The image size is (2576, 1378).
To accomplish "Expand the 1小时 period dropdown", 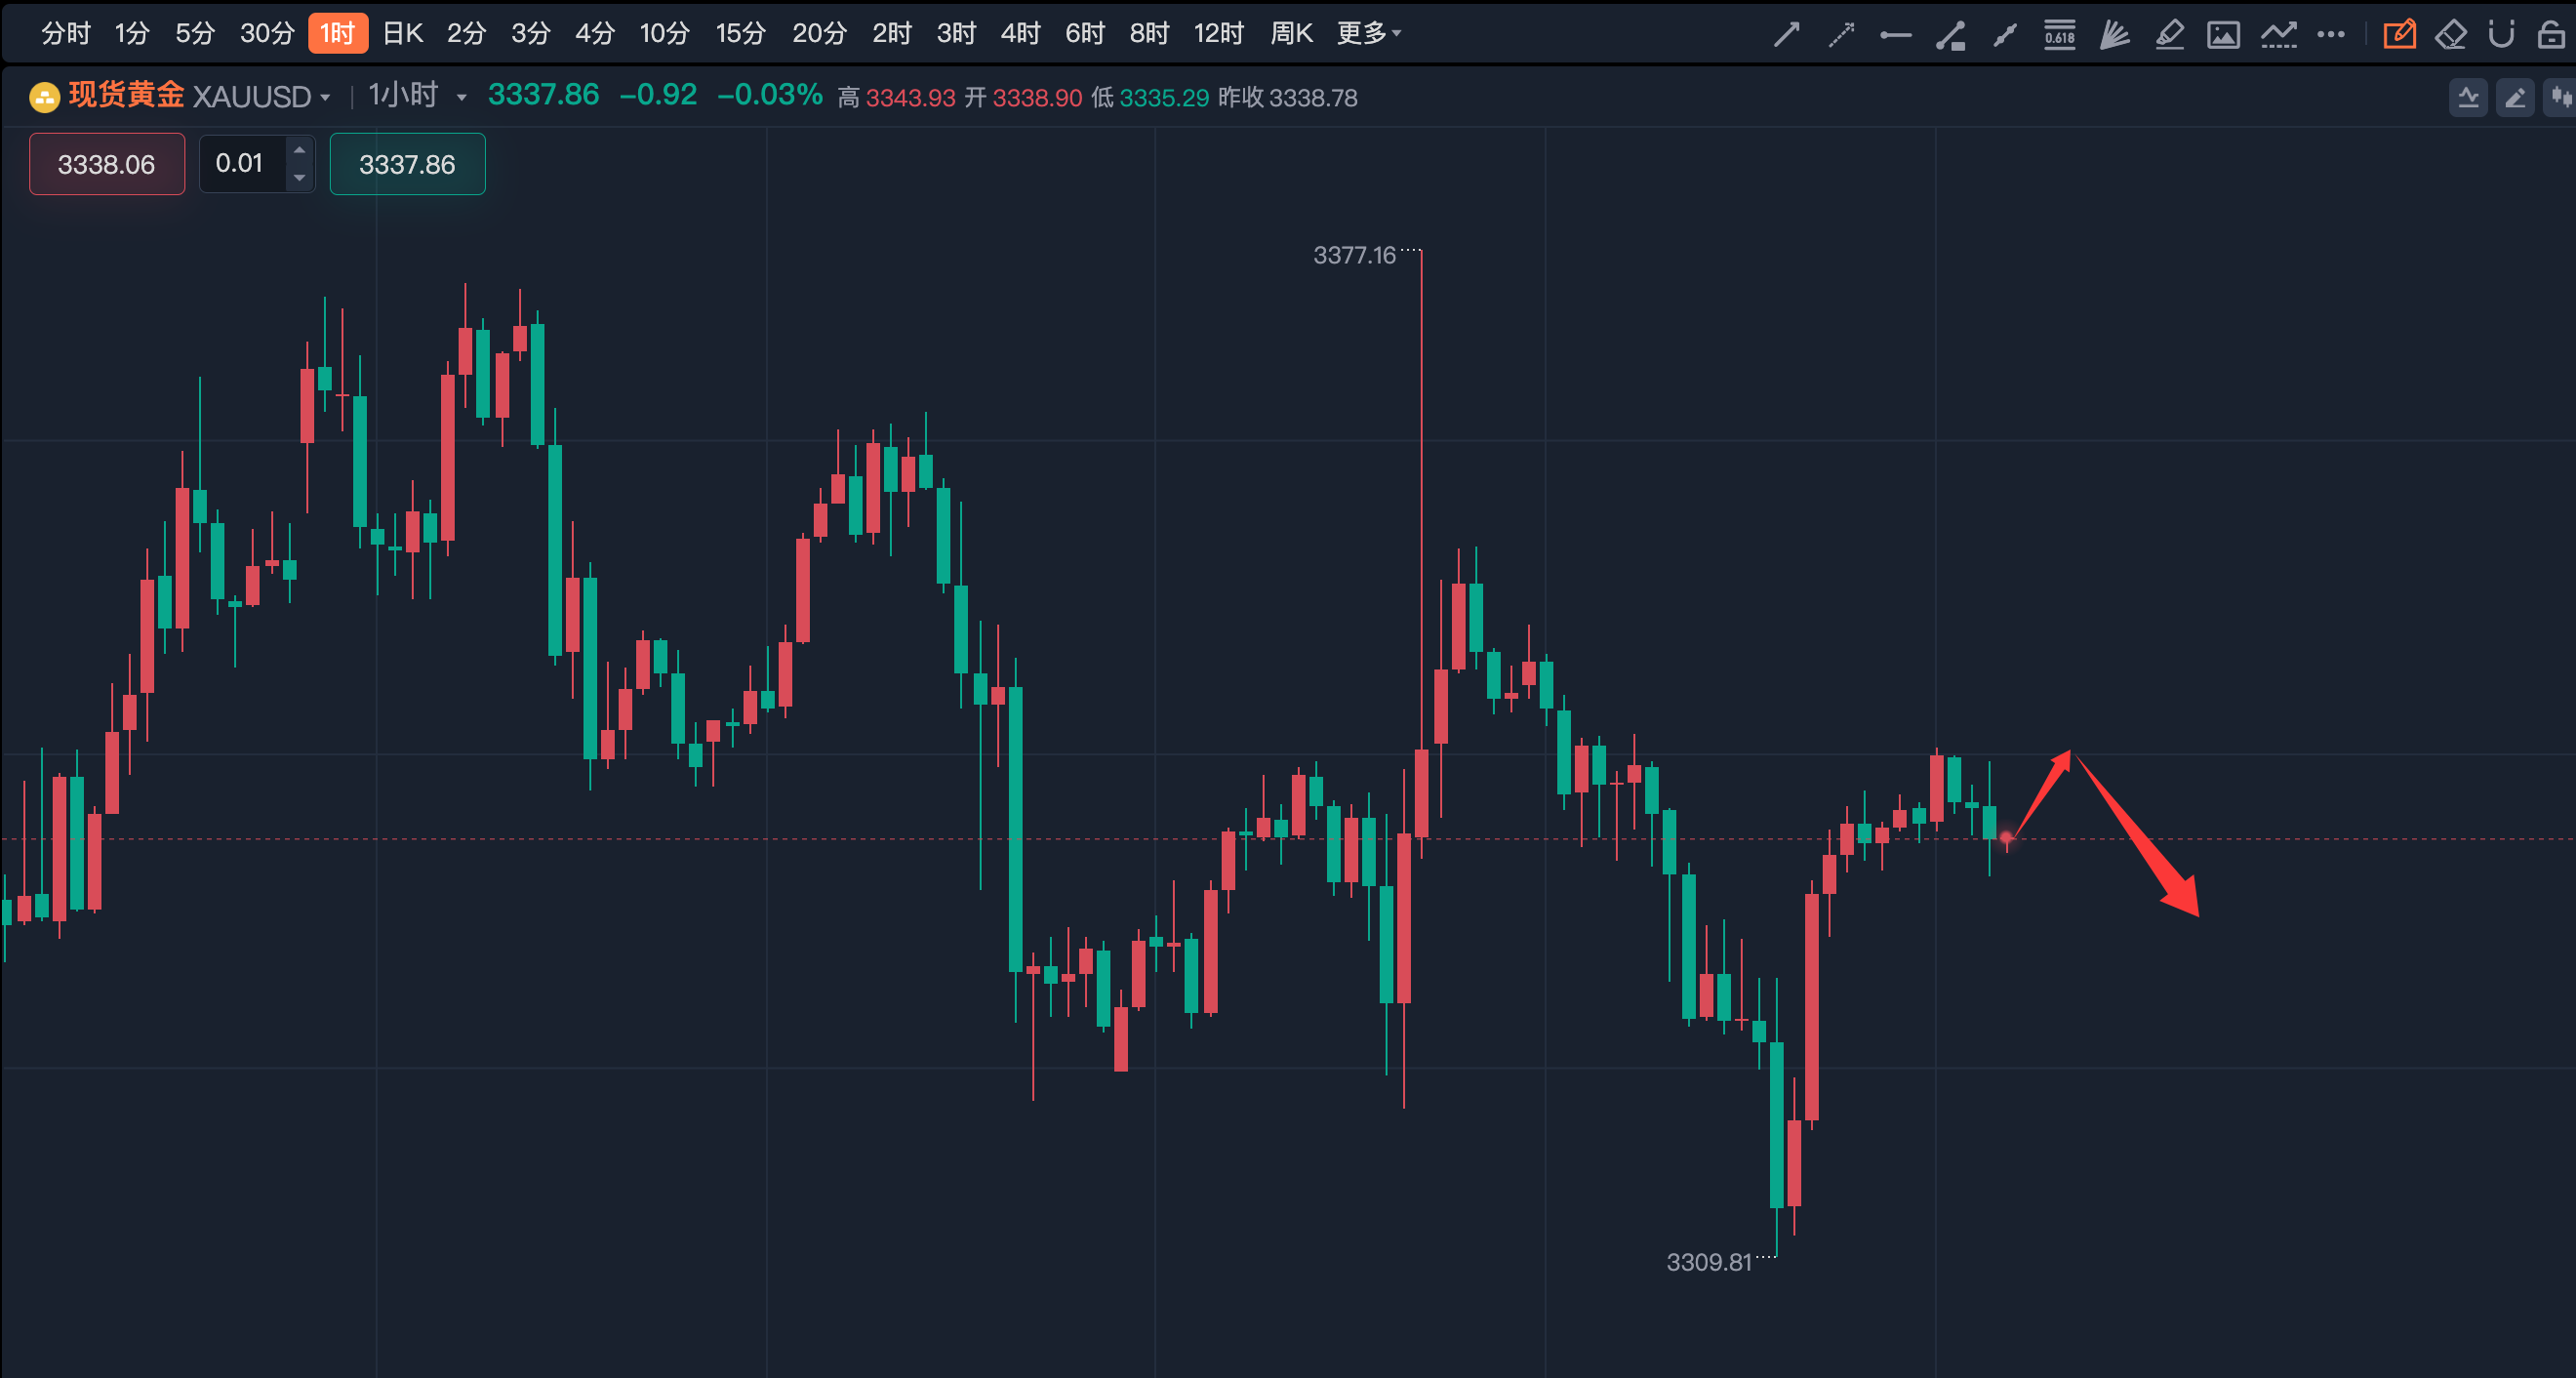I will (x=461, y=98).
